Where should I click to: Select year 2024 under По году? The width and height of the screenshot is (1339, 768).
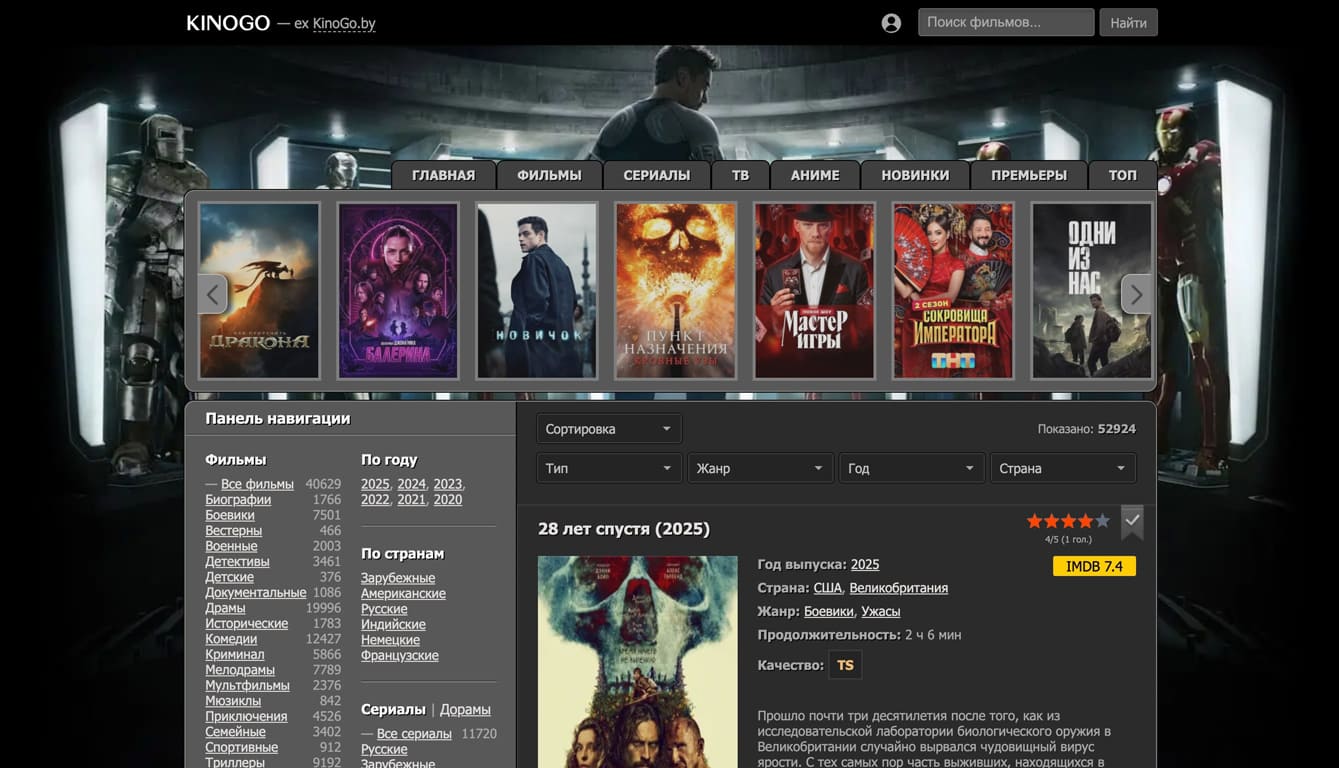[x=411, y=484]
